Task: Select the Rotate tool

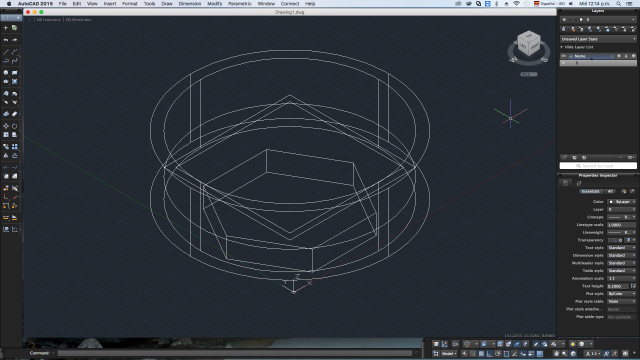Action: click(15, 126)
